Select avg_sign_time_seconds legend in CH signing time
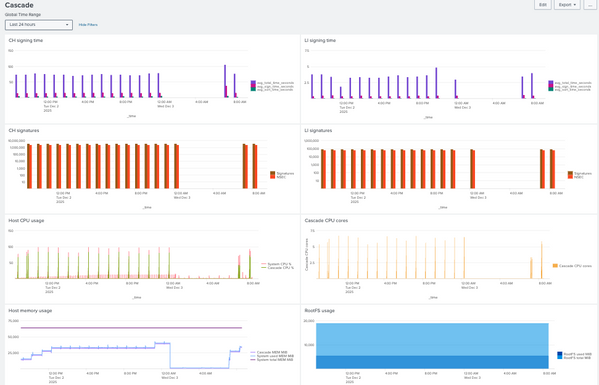The width and height of the screenshot is (599, 385). click(x=272, y=86)
